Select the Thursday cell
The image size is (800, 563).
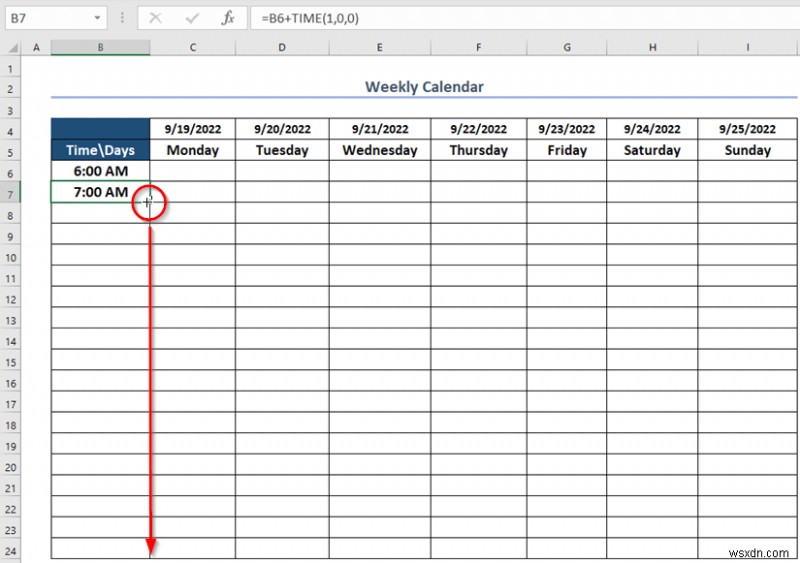(479, 150)
